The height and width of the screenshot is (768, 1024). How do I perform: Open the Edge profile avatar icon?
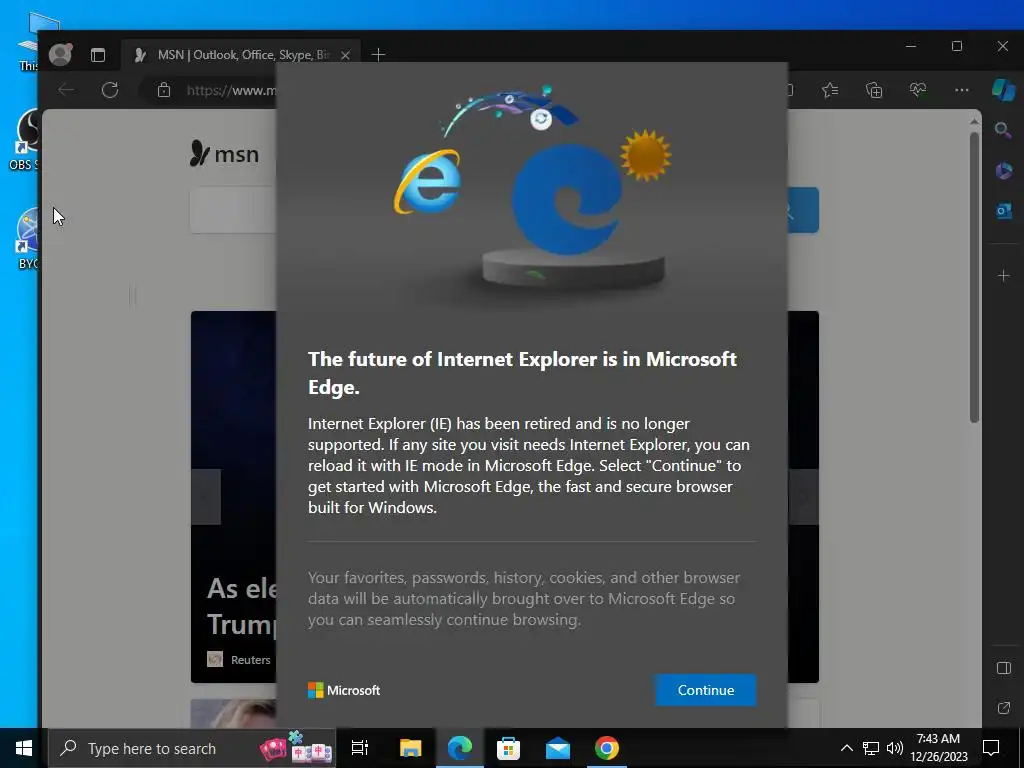60,54
